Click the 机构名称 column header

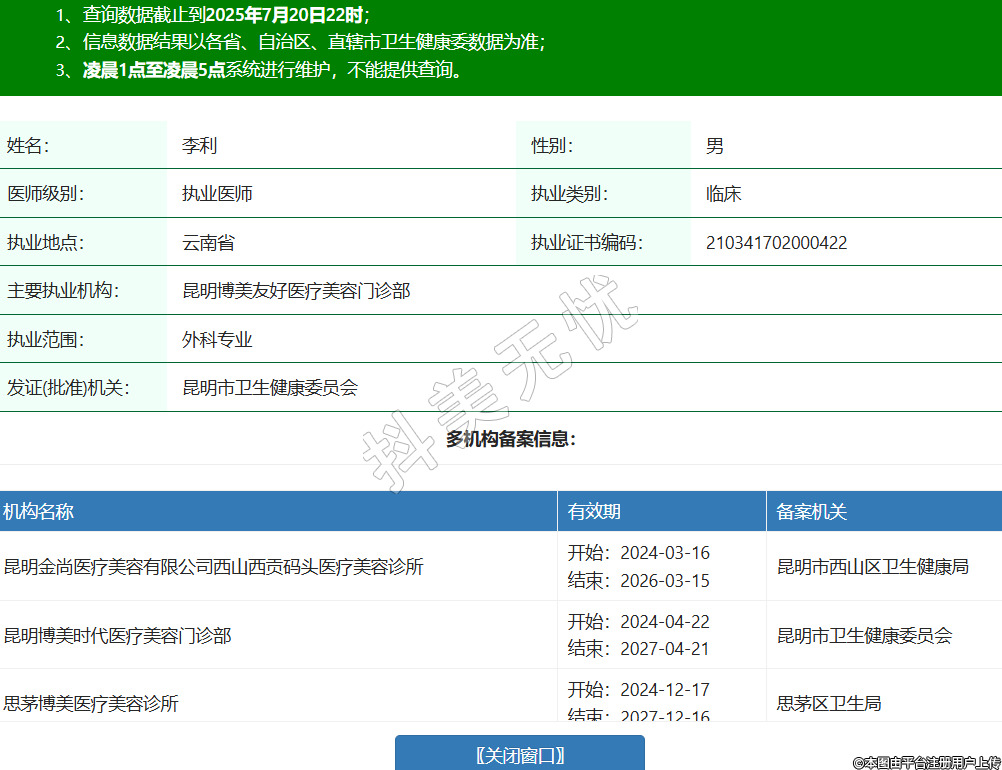coord(38,512)
